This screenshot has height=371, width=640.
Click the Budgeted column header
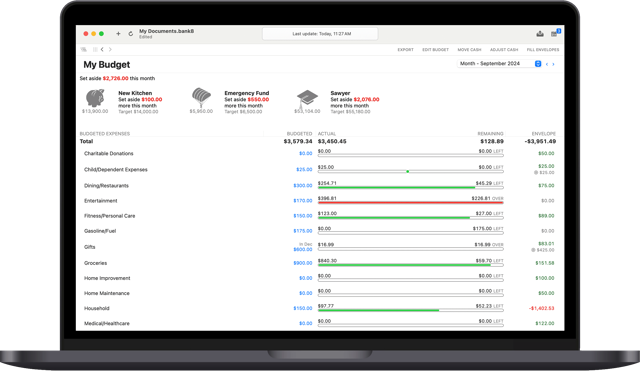[299, 133]
